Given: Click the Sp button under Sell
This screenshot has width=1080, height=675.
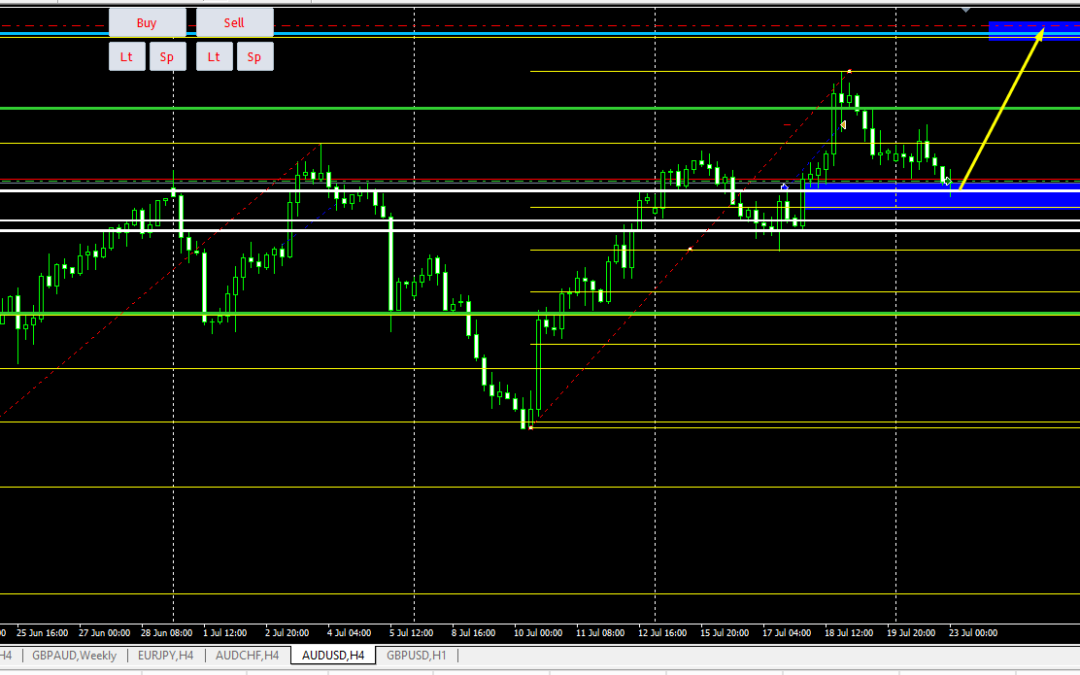Looking at the screenshot, I should coord(254,57).
